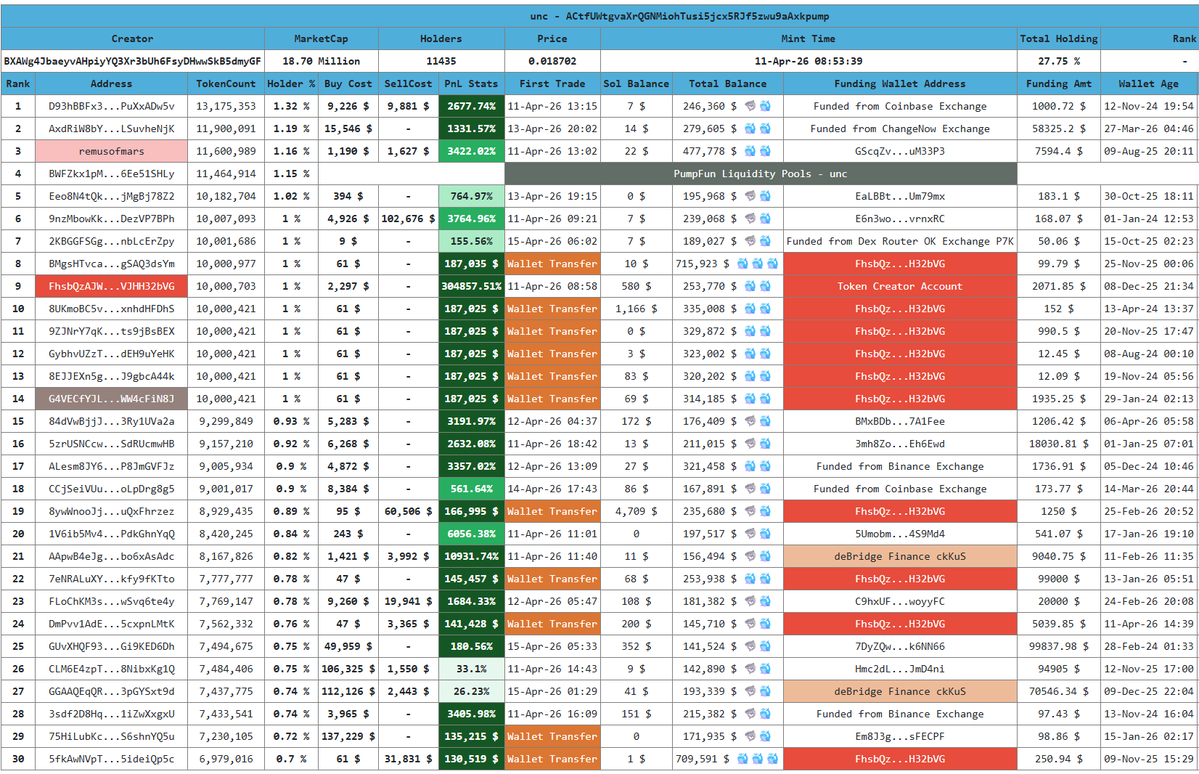Click the Funding Wallet Address column header
The image size is (1199, 774).
tap(900, 84)
